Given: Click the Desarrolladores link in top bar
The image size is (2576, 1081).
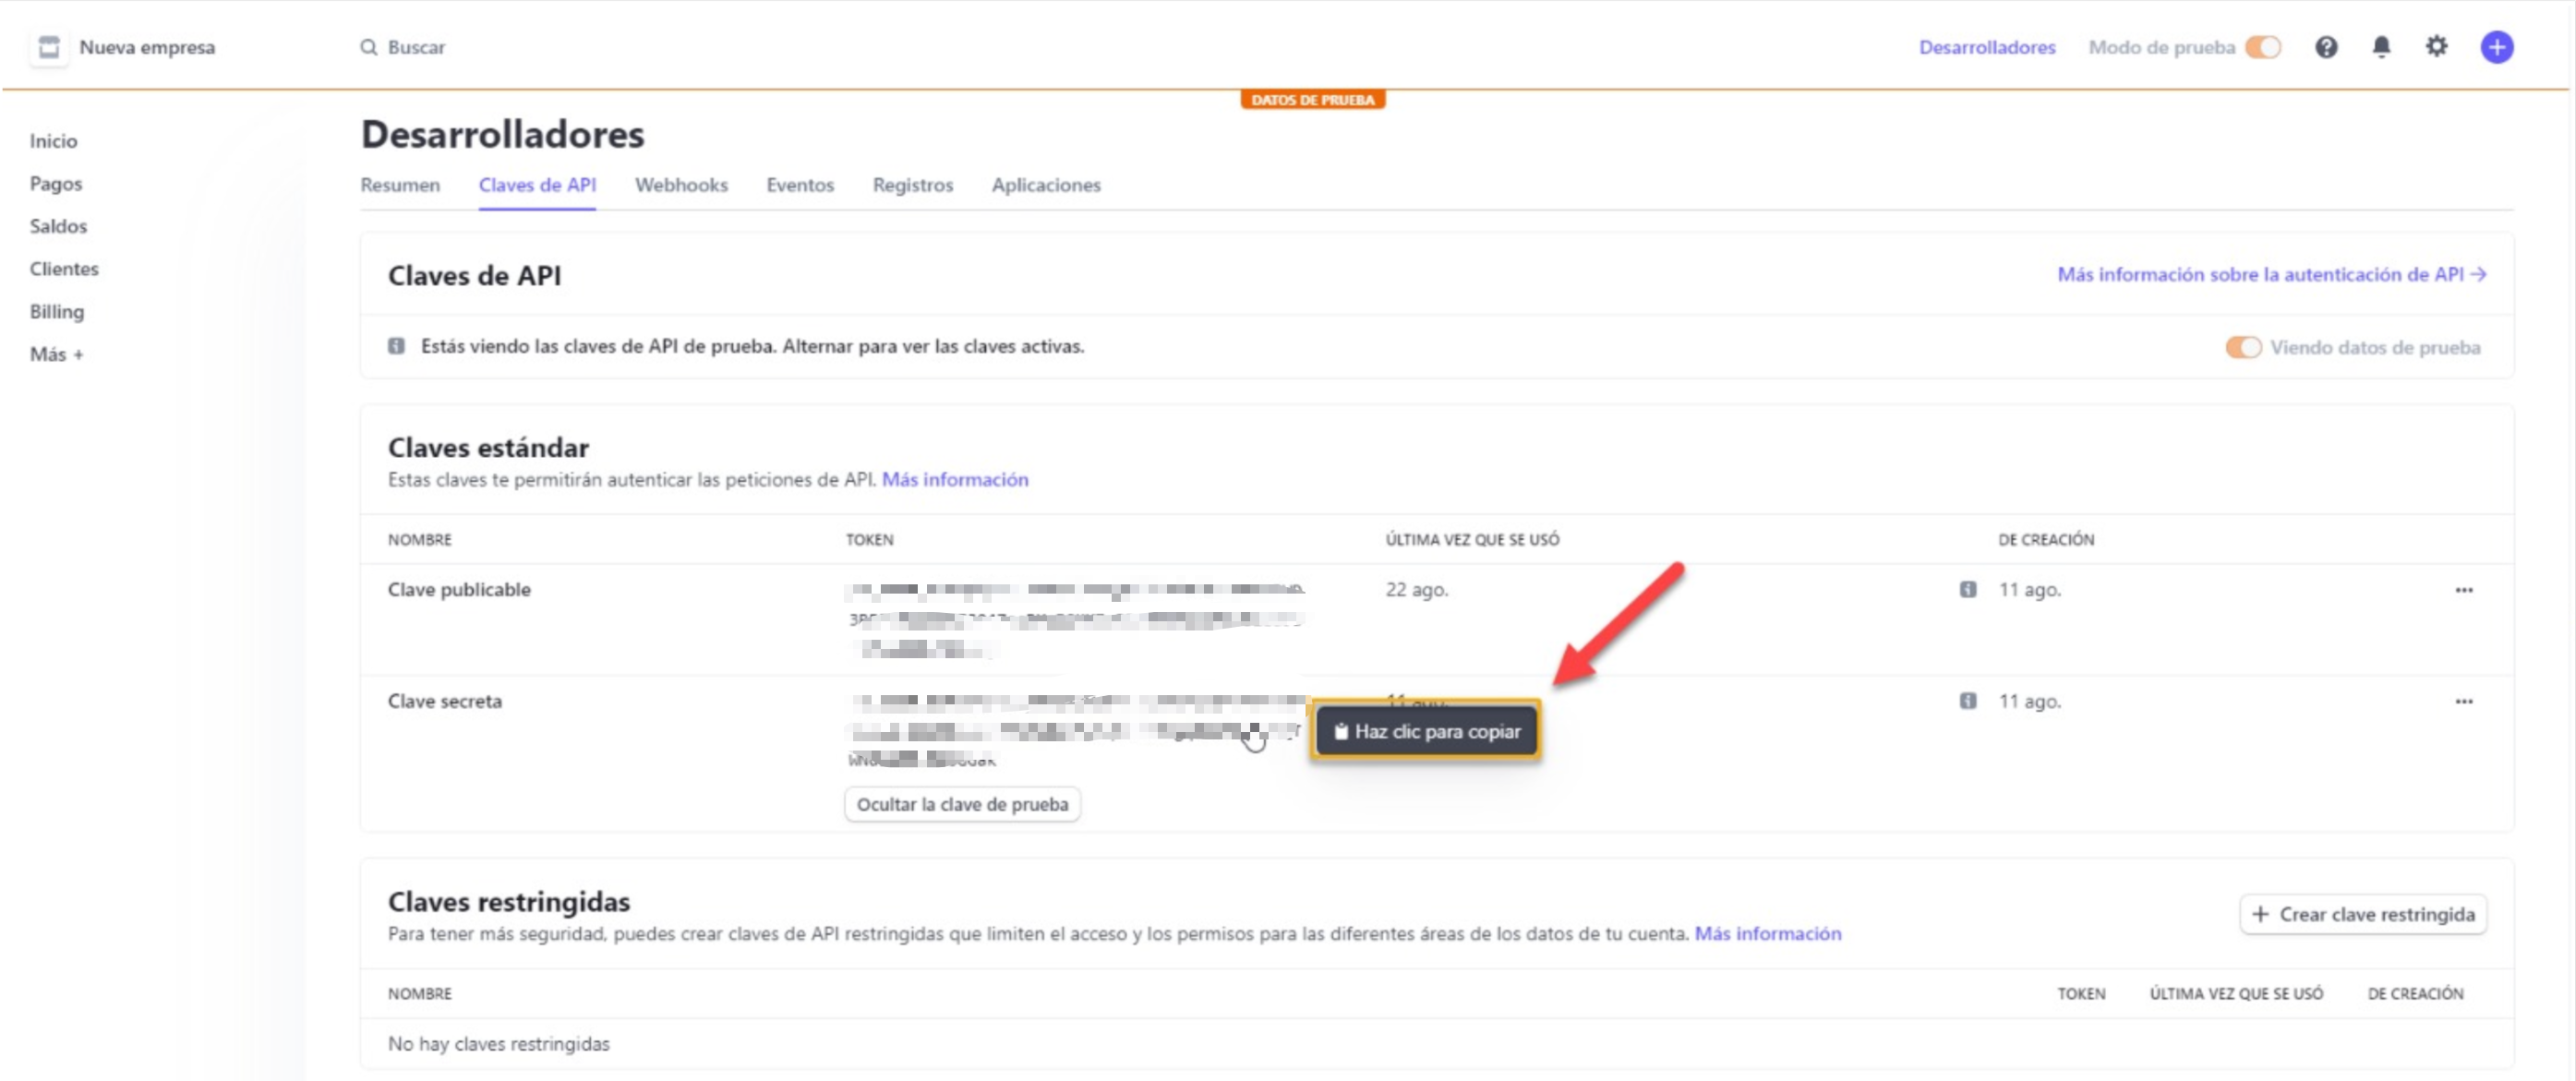Looking at the screenshot, I should (1987, 47).
